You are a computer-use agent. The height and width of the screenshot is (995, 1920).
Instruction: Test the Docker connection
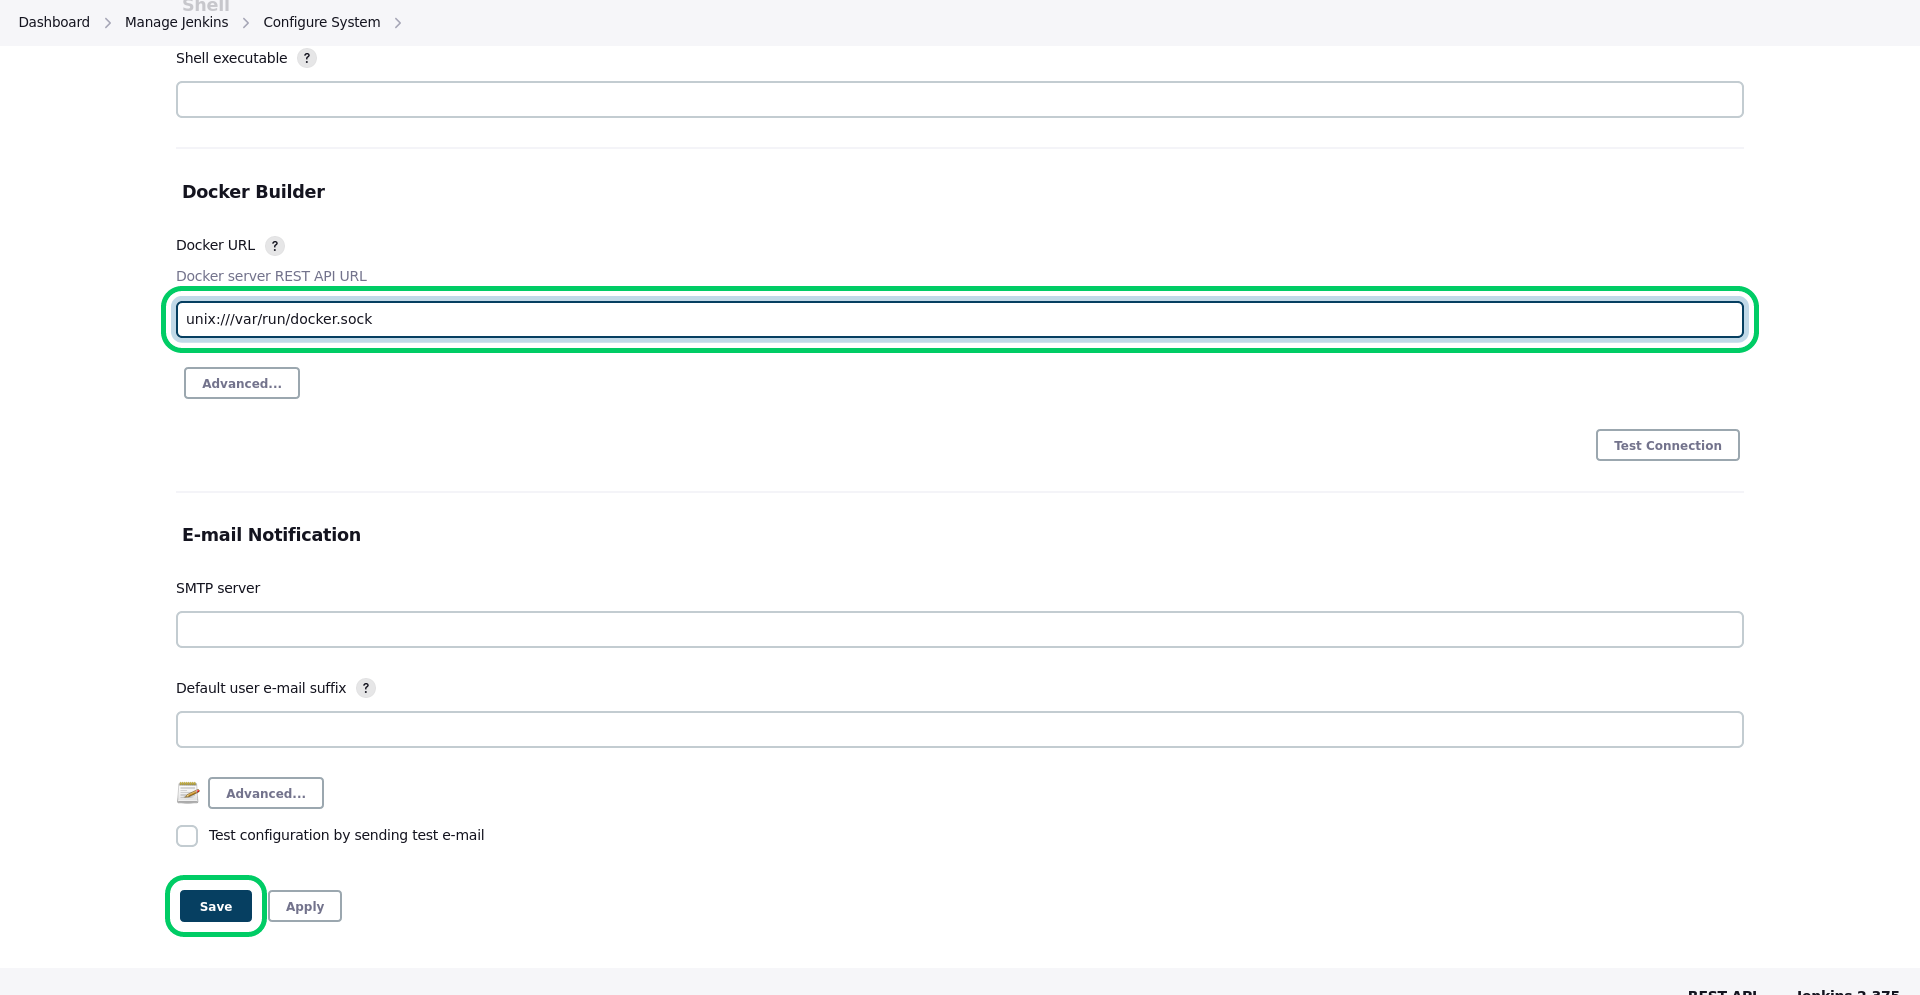coord(1668,445)
